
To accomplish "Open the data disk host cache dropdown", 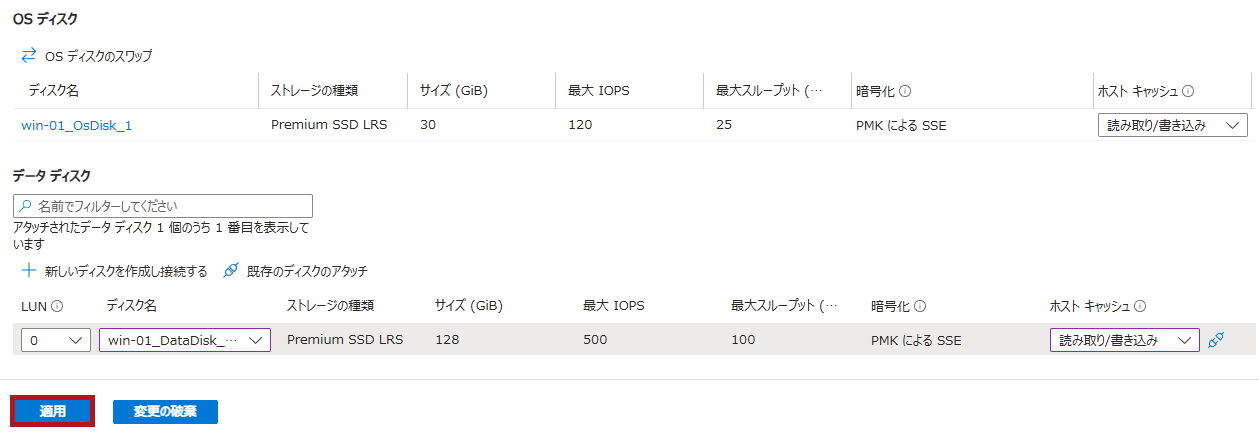I will tap(1124, 340).
